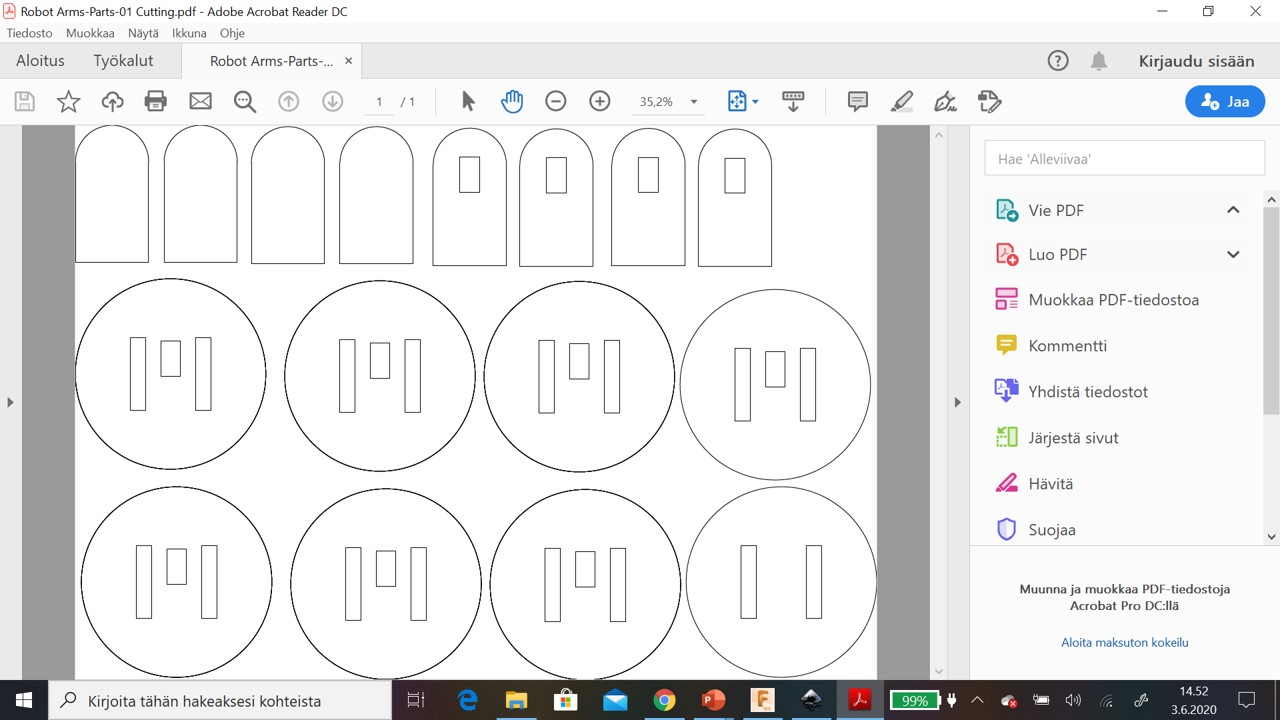Collapse the right tools pane arrow
Viewport: 1280px width, 720px height.
pyautogui.click(x=958, y=402)
